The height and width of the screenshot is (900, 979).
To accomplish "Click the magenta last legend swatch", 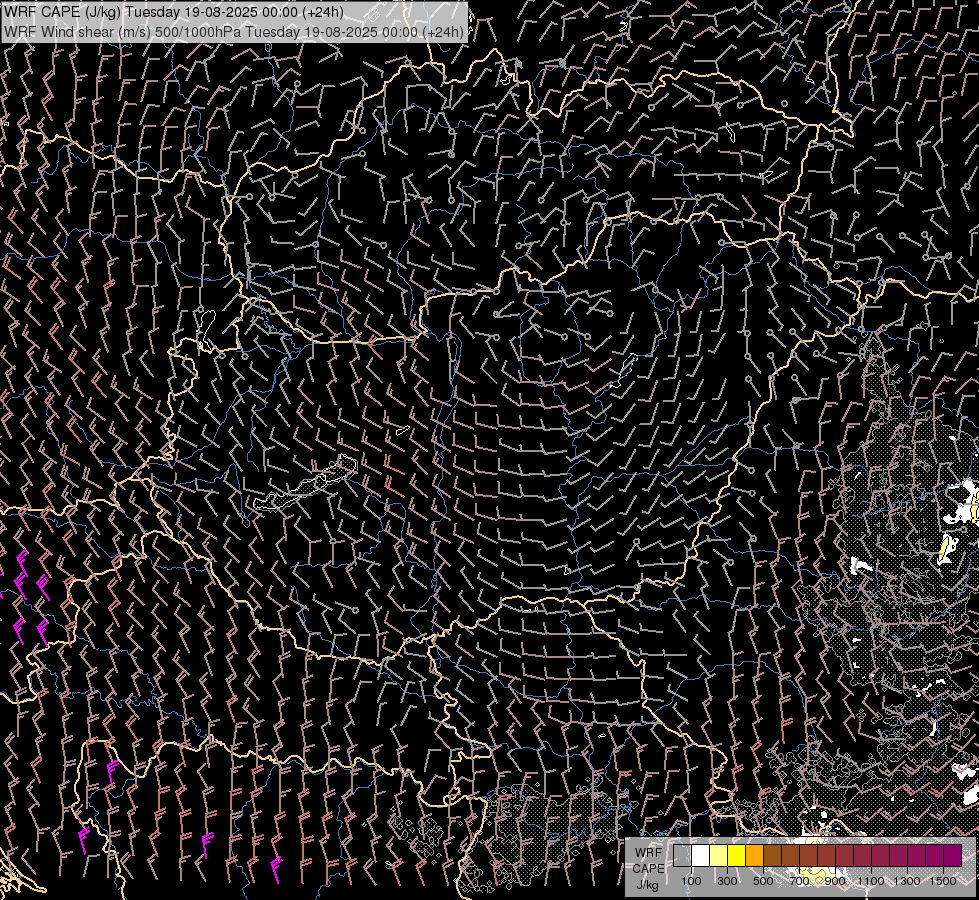I will (x=953, y=856).
